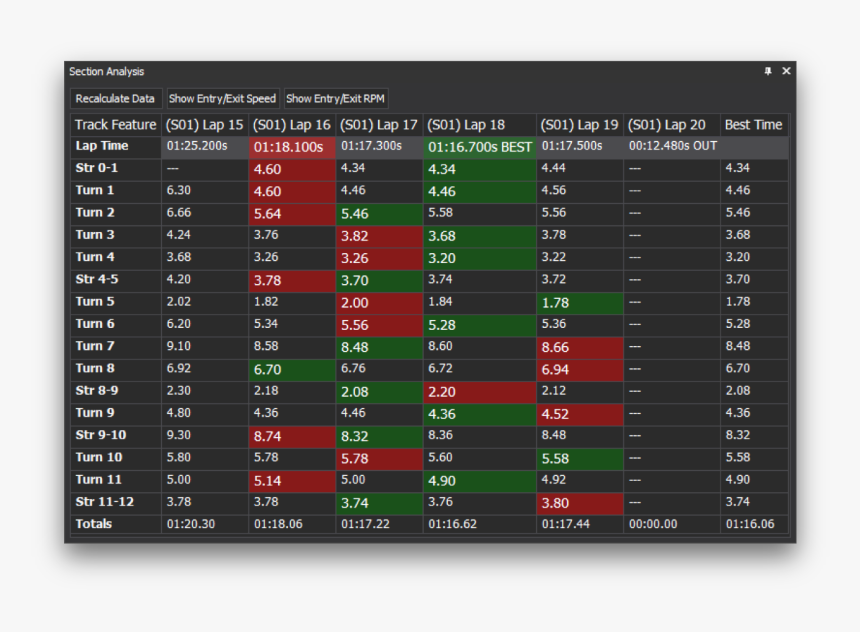Toggle Show Entry/Exit RPM
This screenshot has height=632, width=860.
(335, 99)
